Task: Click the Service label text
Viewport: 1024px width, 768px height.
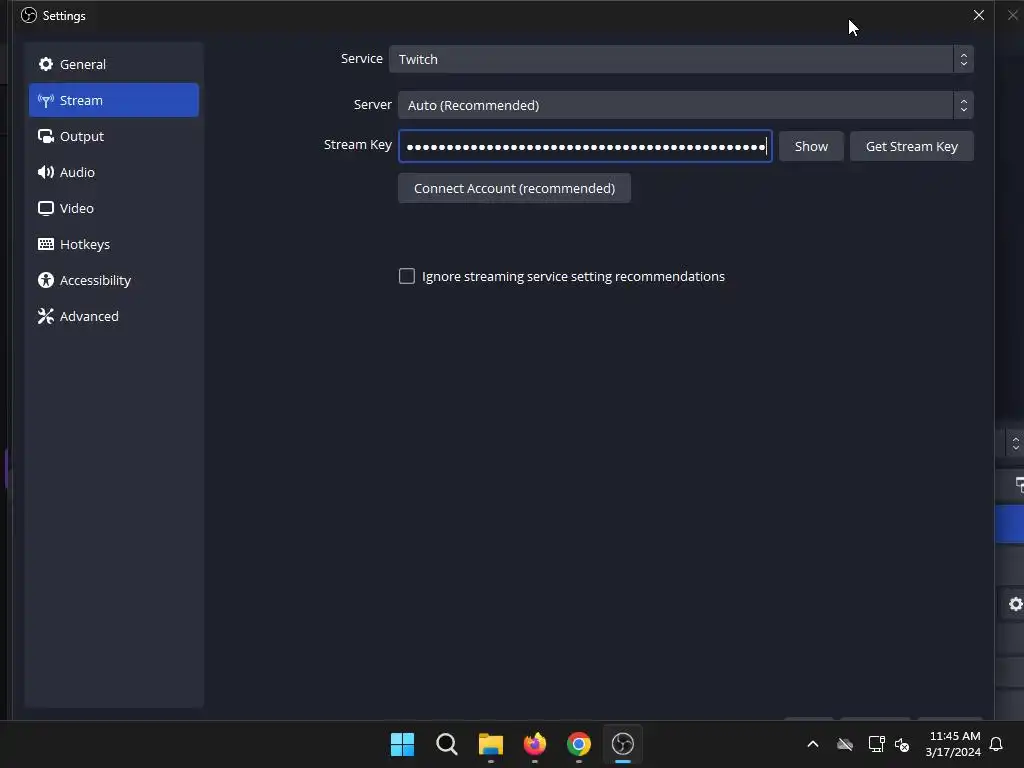Action: [362, 58]
